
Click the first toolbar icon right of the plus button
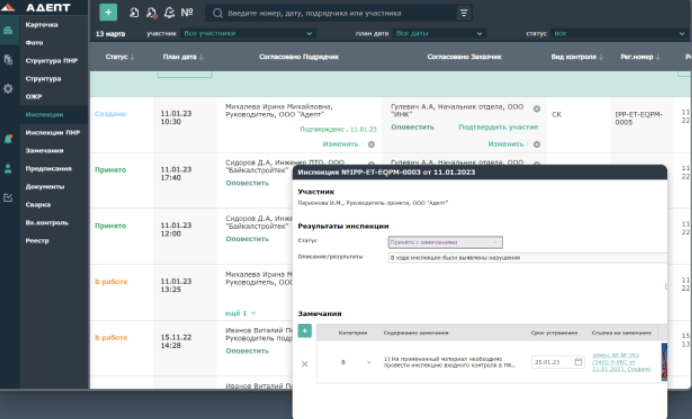pos(134,12)
